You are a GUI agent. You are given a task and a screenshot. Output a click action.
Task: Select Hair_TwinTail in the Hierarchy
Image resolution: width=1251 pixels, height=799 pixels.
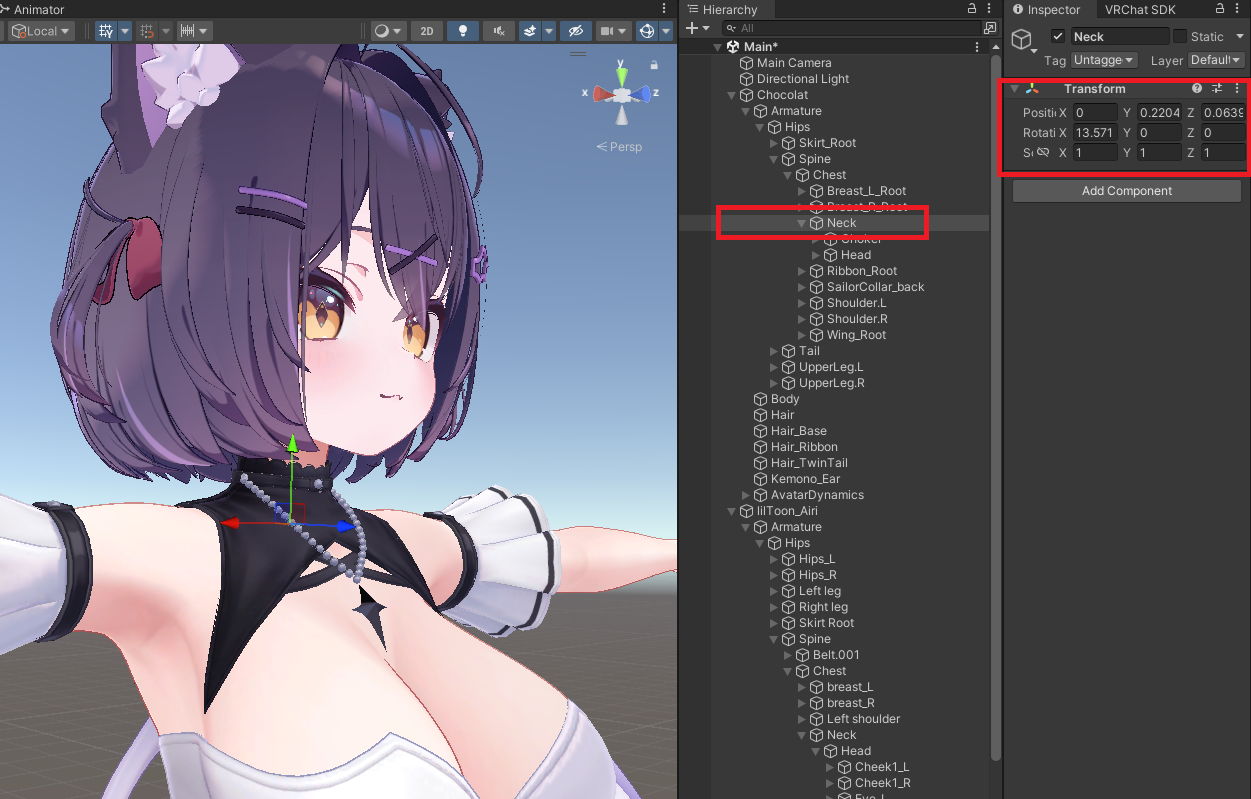(x=808, y=463)
